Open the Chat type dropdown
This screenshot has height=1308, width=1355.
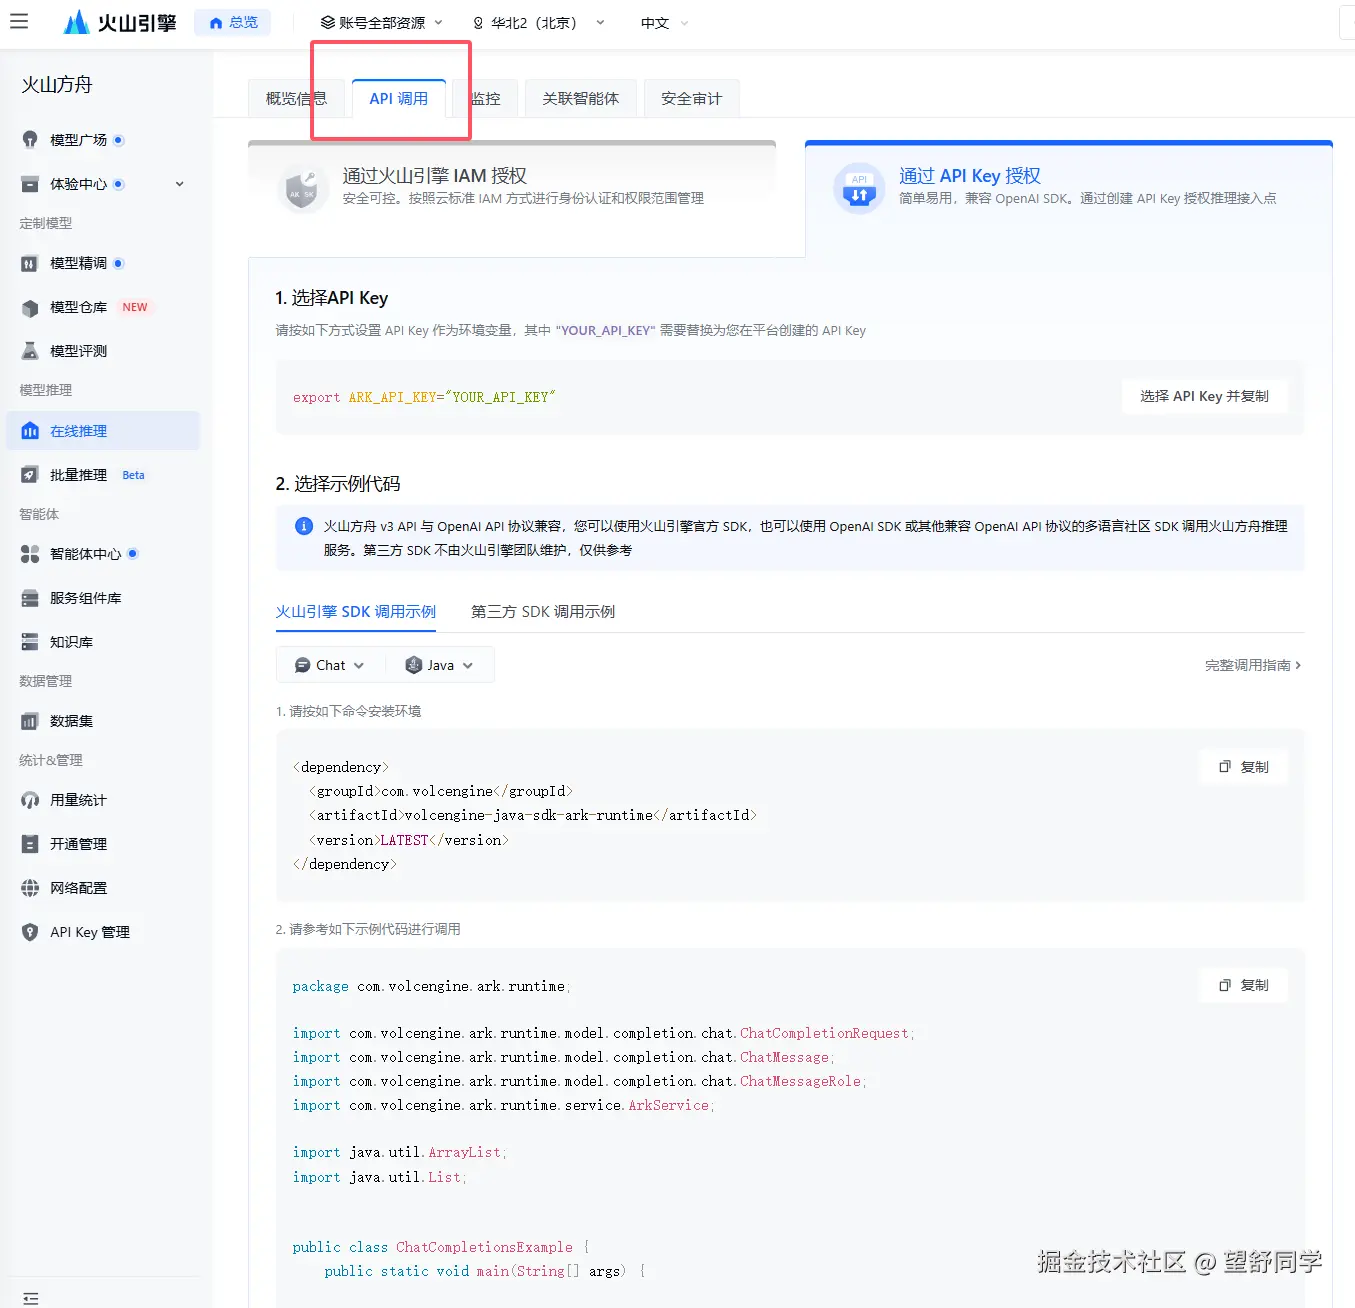coord(330,665)
